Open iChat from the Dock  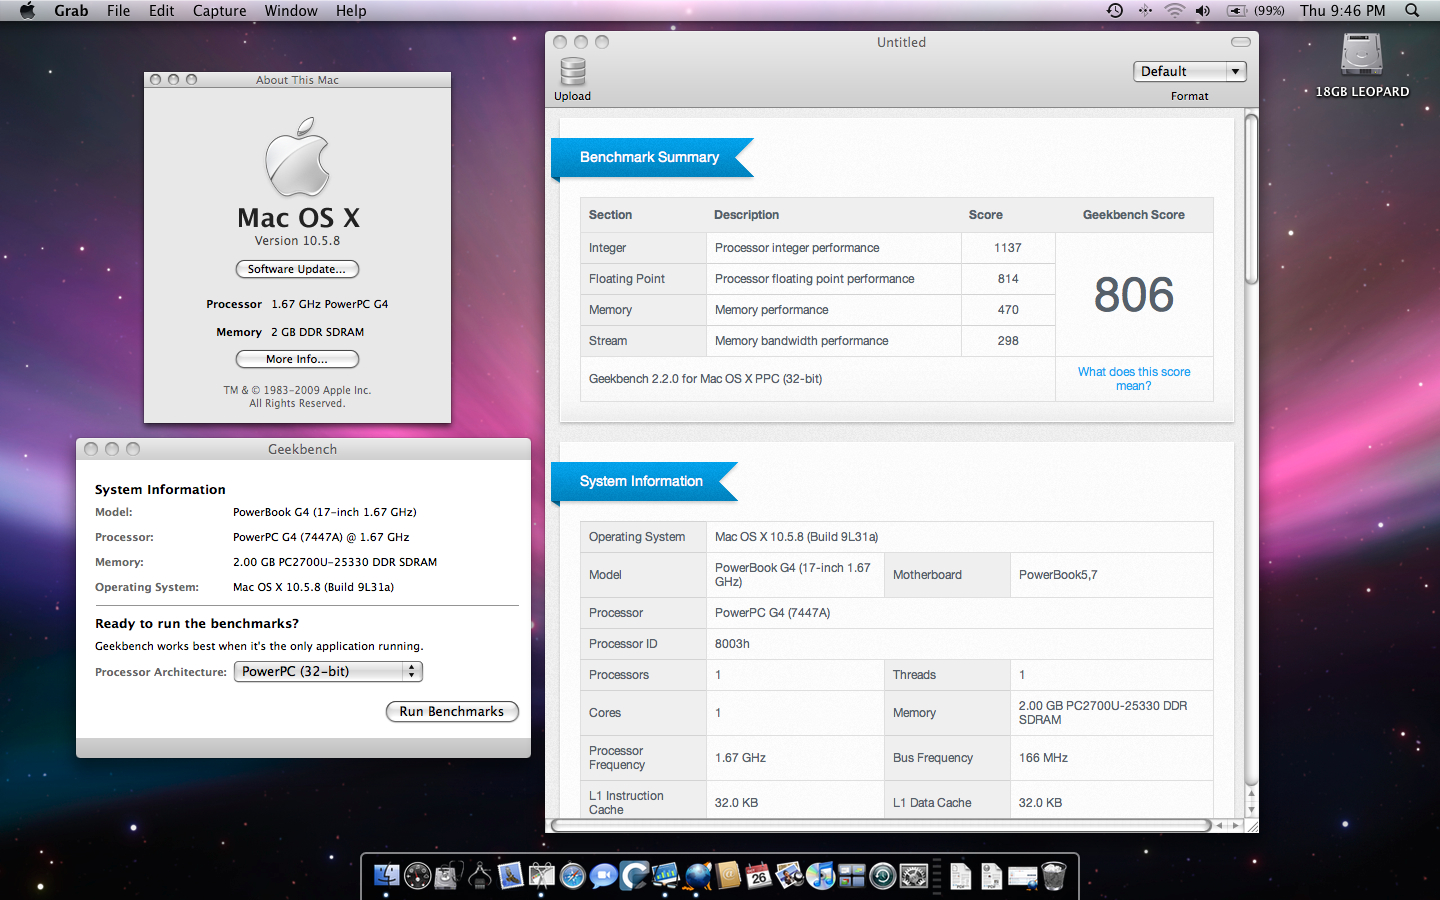click(603, 876)
